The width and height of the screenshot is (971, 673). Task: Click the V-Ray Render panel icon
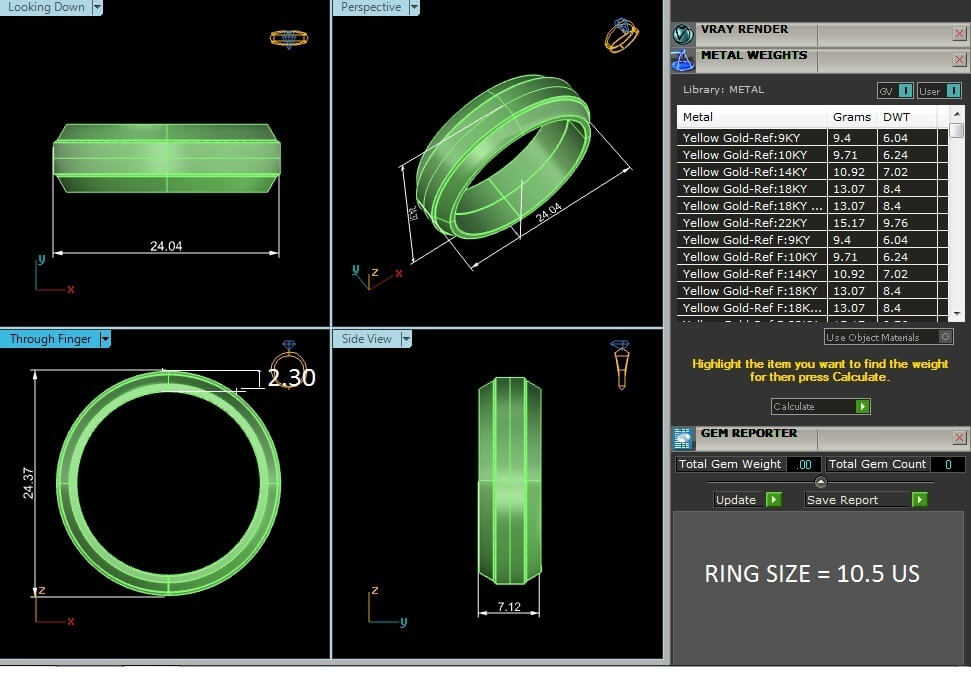[x=683, y=35]
